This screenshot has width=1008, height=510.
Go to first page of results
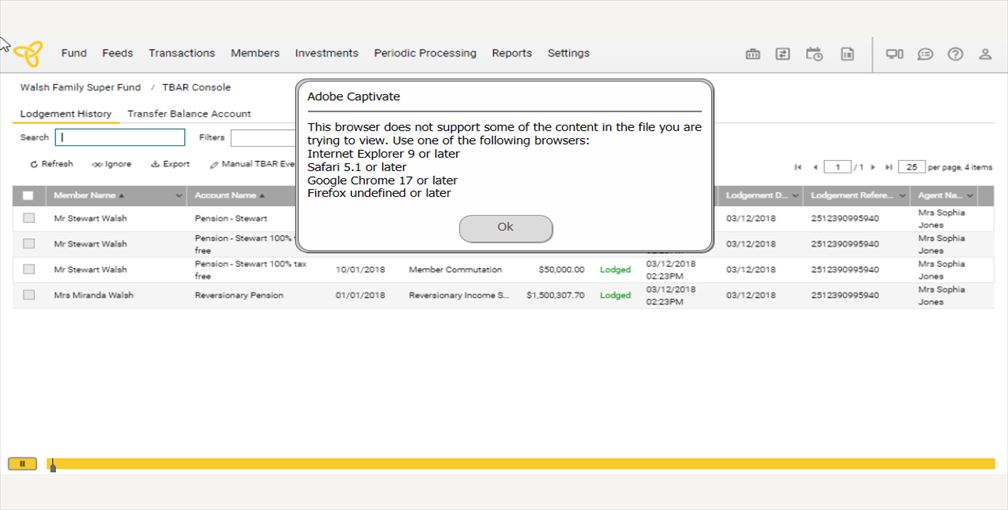[798, 167]
